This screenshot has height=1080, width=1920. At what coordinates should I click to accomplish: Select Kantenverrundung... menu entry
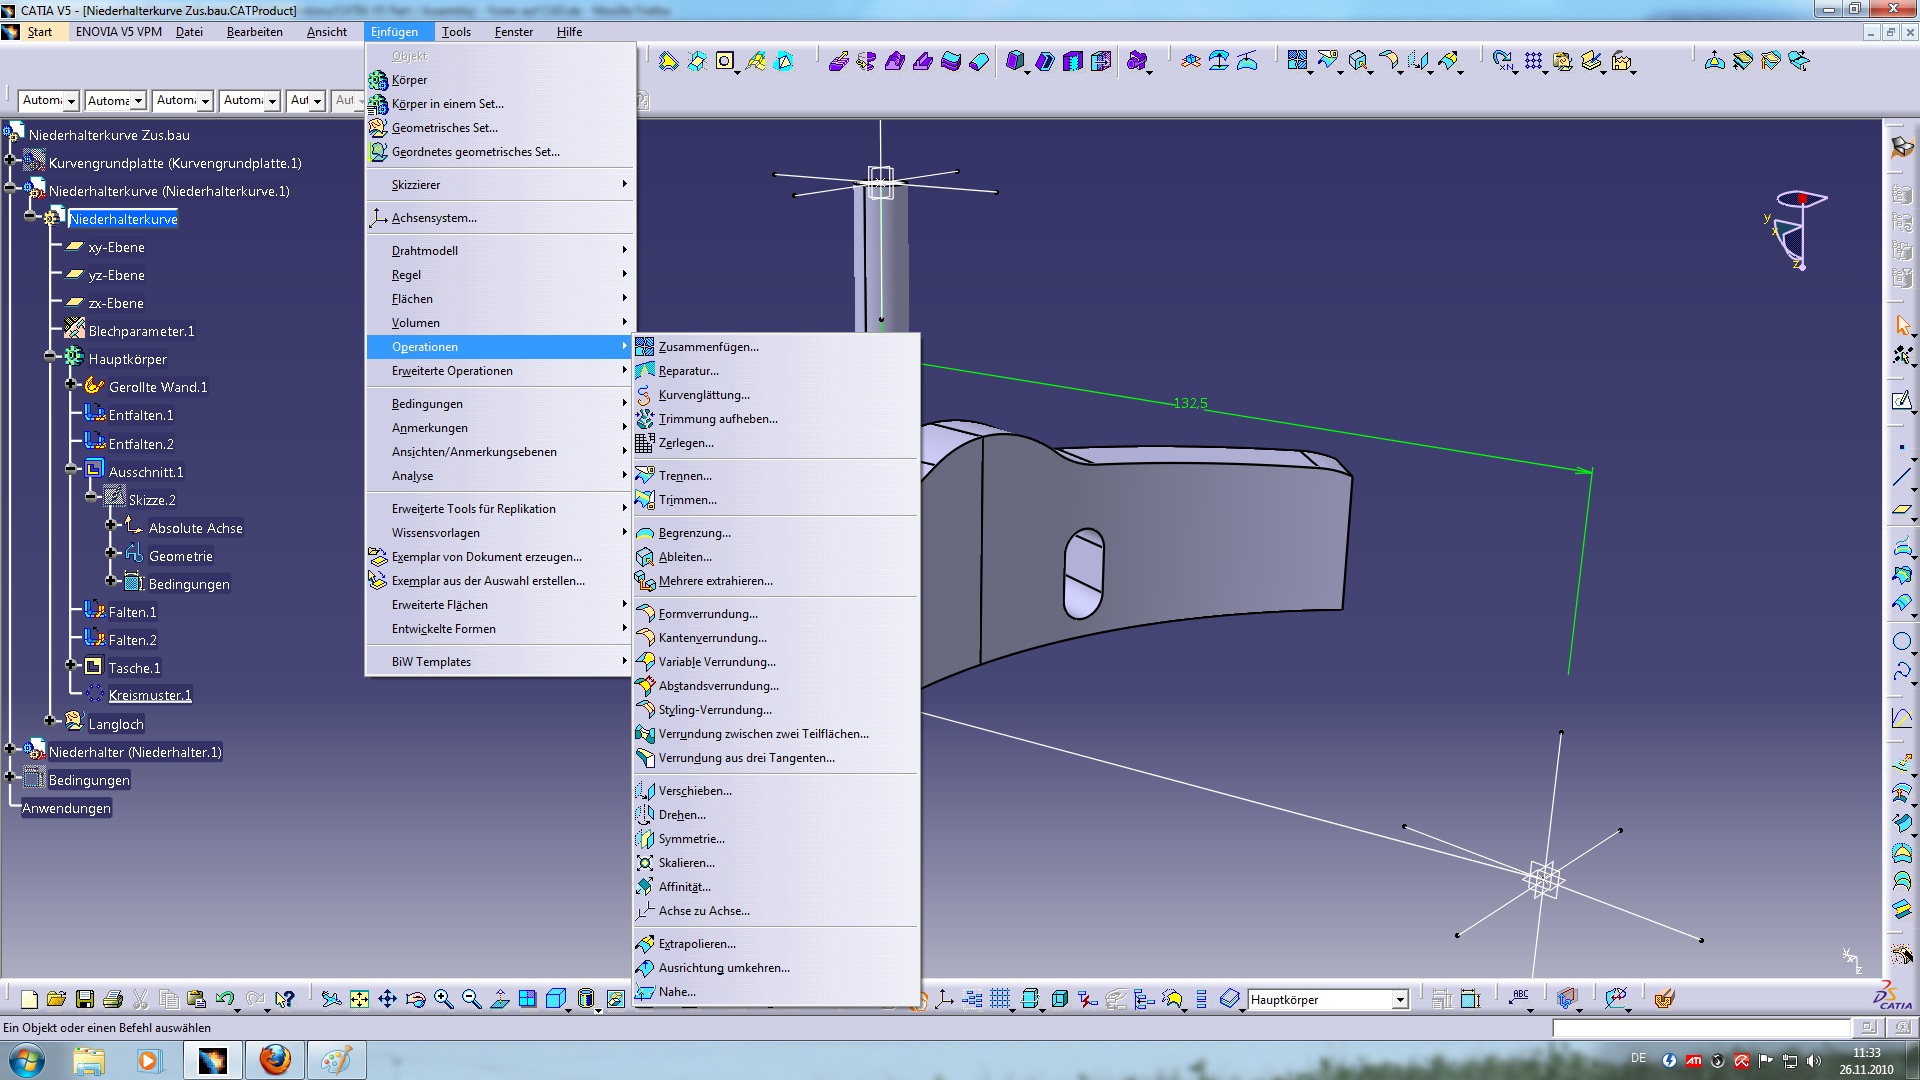[776, 638]
